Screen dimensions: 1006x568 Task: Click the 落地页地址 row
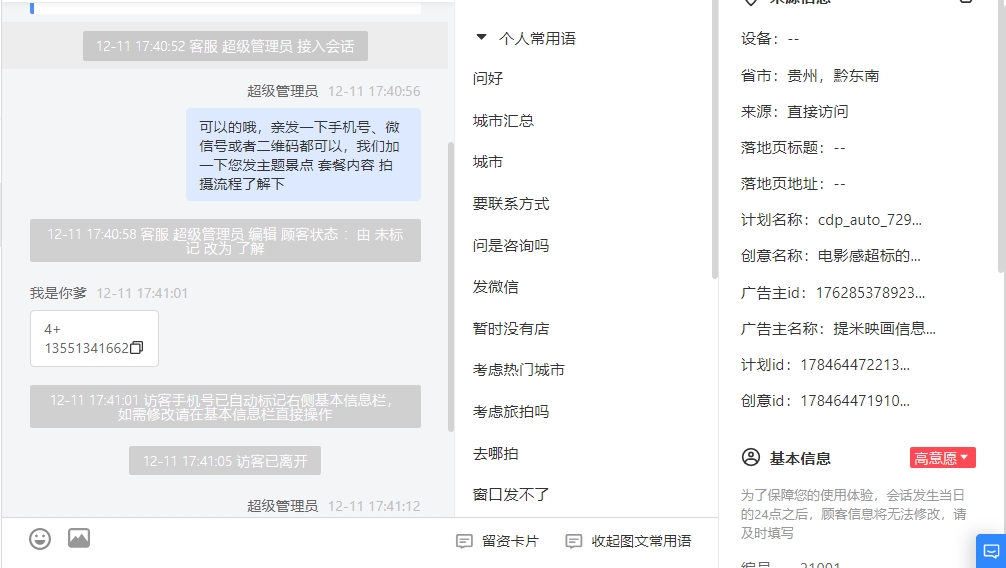click(793, 184)
